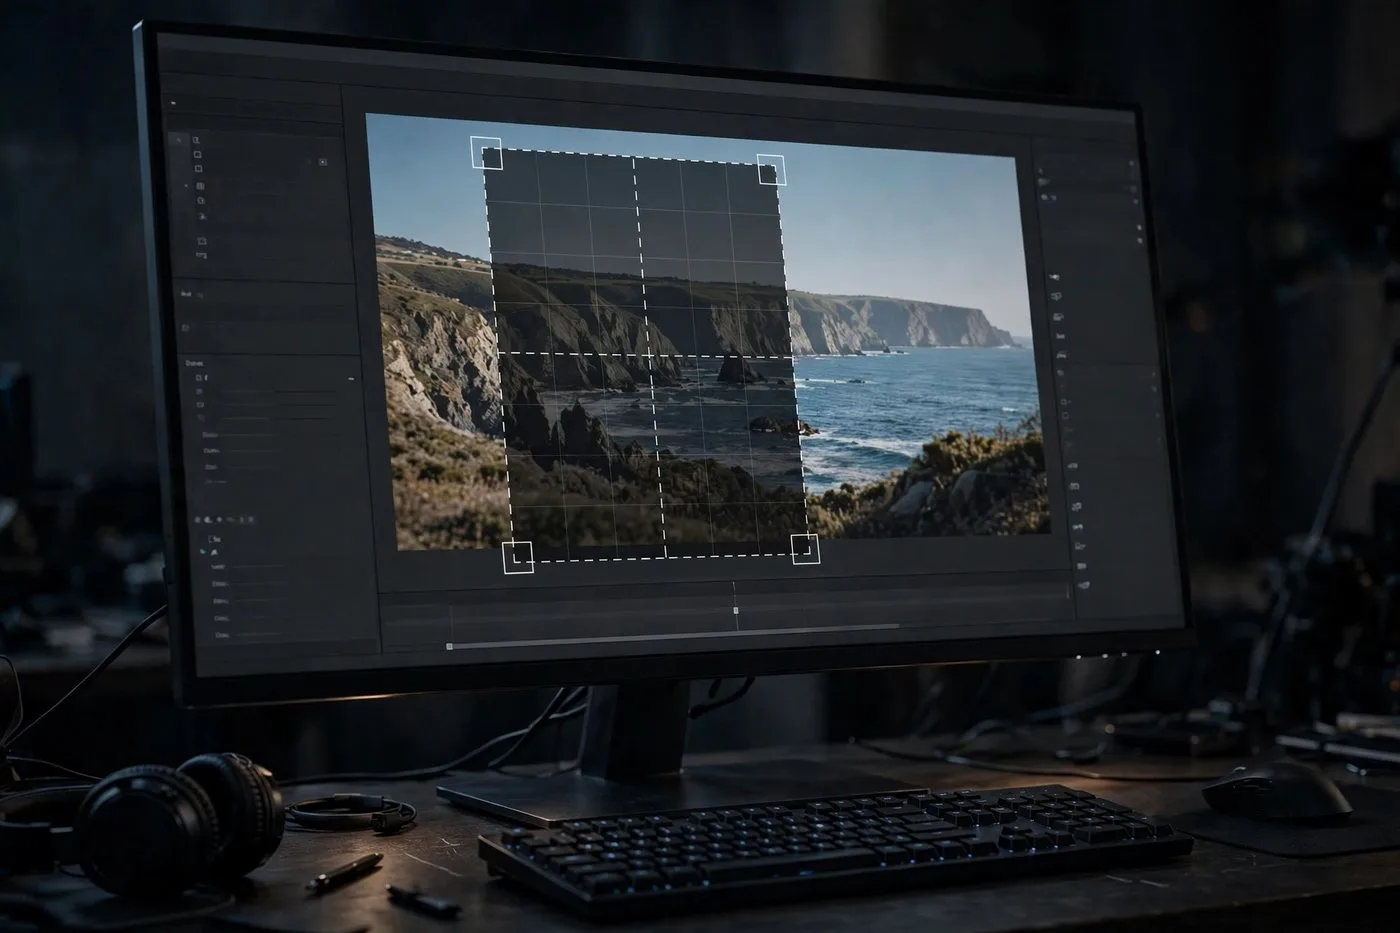1400x933 pixels.
Task: Click the top-right crop corner handle
Action: (x=771, y=169)
